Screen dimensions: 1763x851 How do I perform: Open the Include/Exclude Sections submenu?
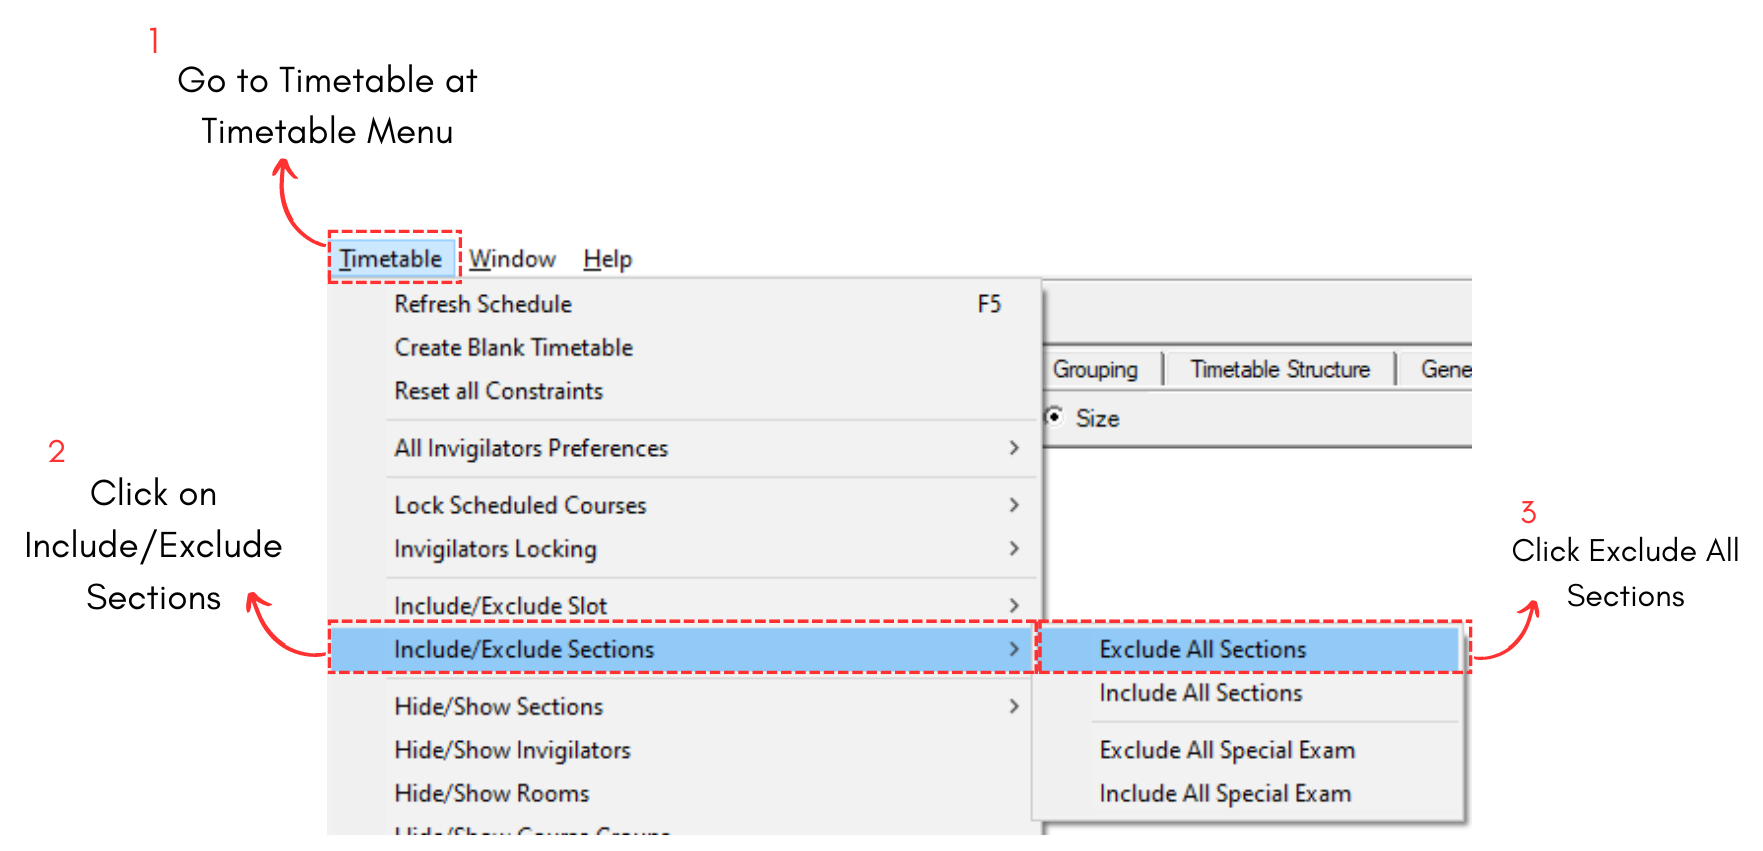pos(524,649)
